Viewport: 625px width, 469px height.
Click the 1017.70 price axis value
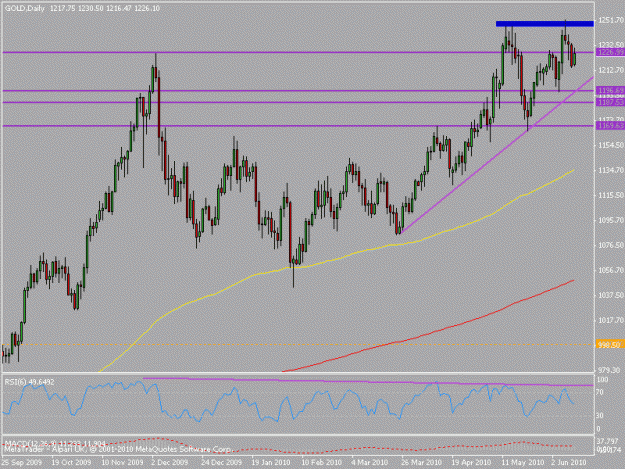(610, 320)
